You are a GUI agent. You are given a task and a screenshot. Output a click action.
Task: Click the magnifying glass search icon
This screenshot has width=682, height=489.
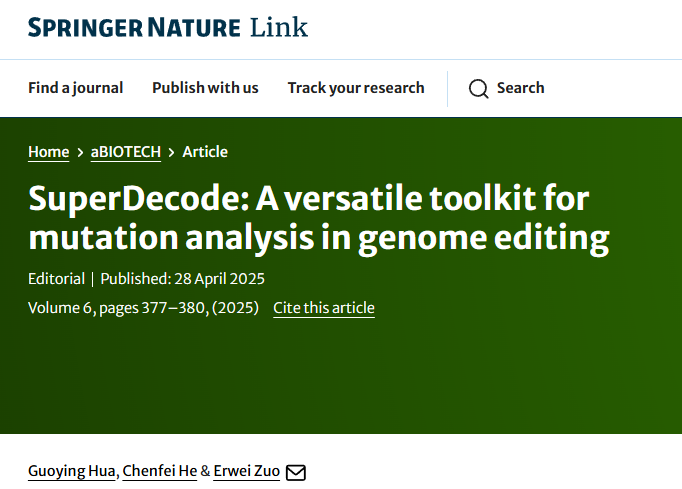click(x=479, y=88)
